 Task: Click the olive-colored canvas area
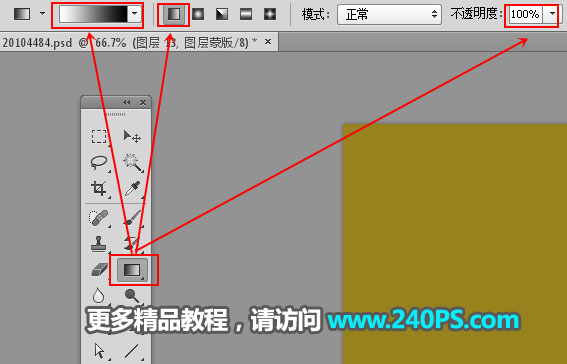click(455, 244)
